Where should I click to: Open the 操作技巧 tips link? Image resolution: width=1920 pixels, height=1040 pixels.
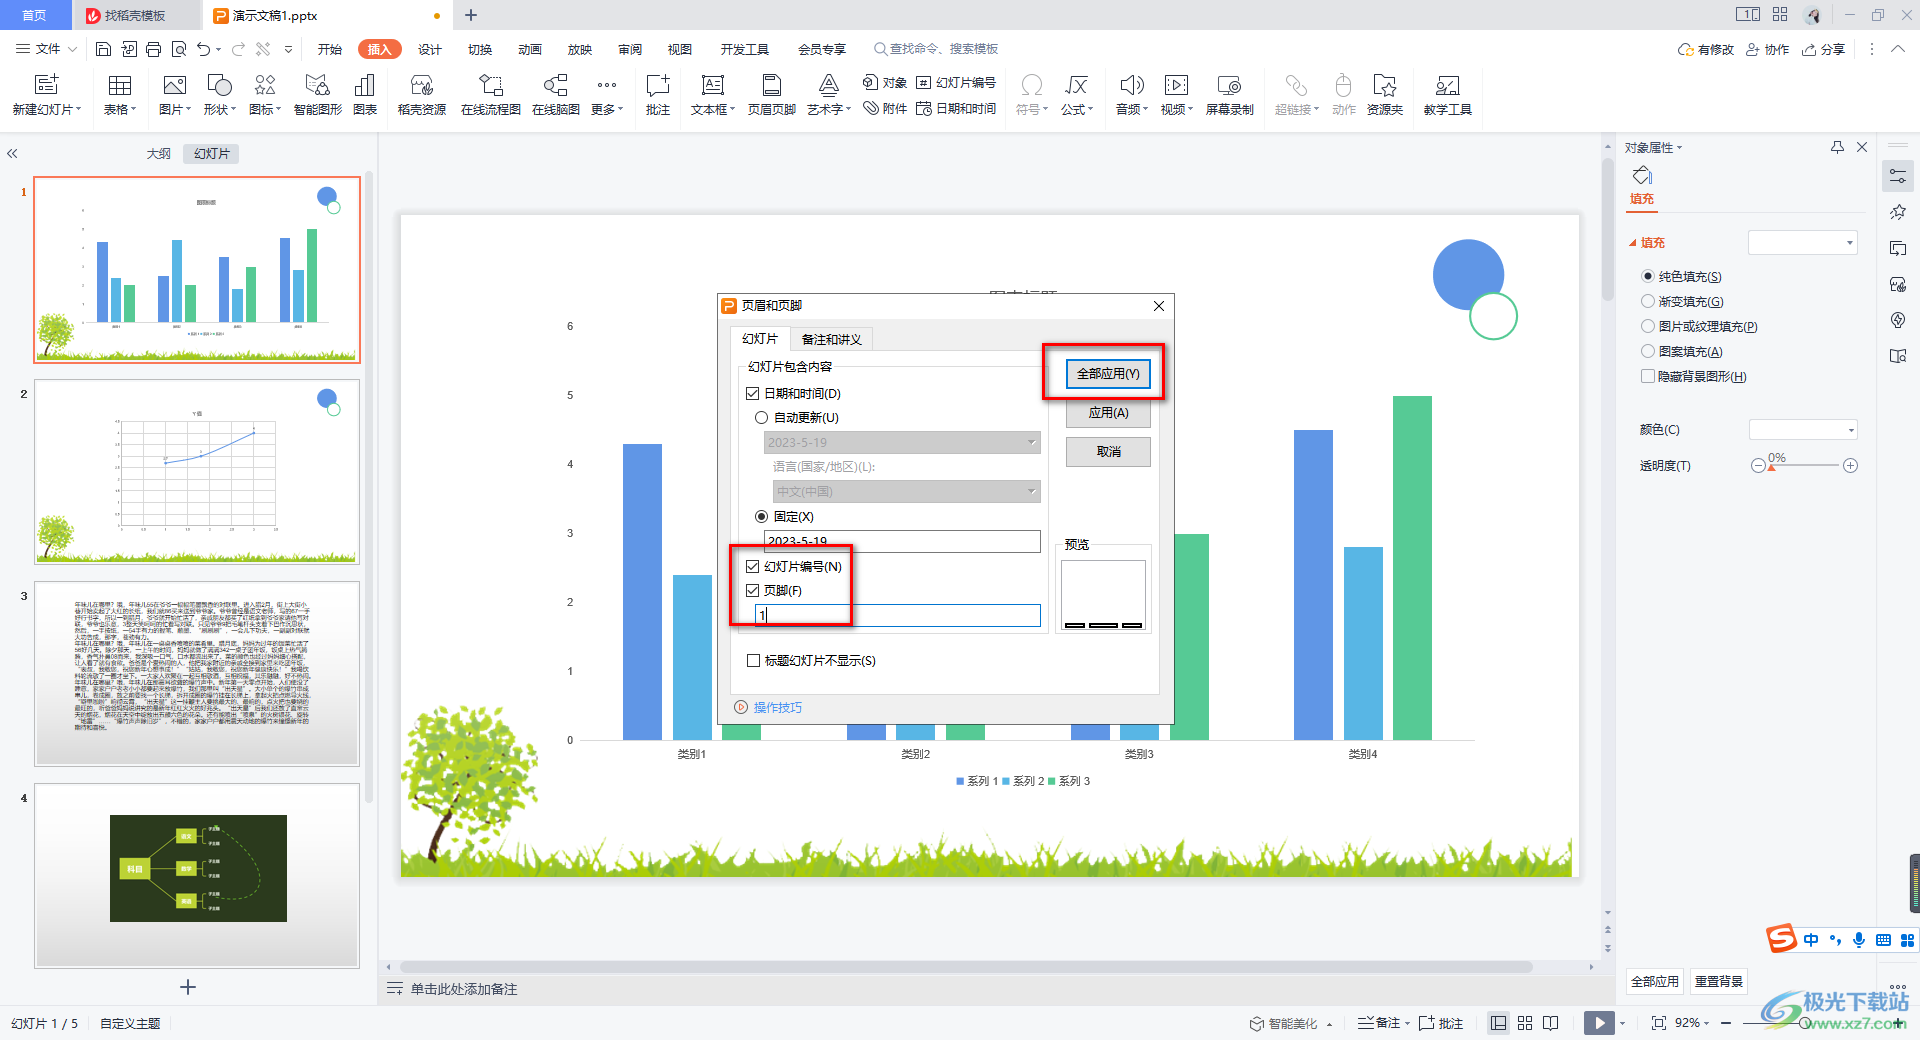[x=777, y=707]
